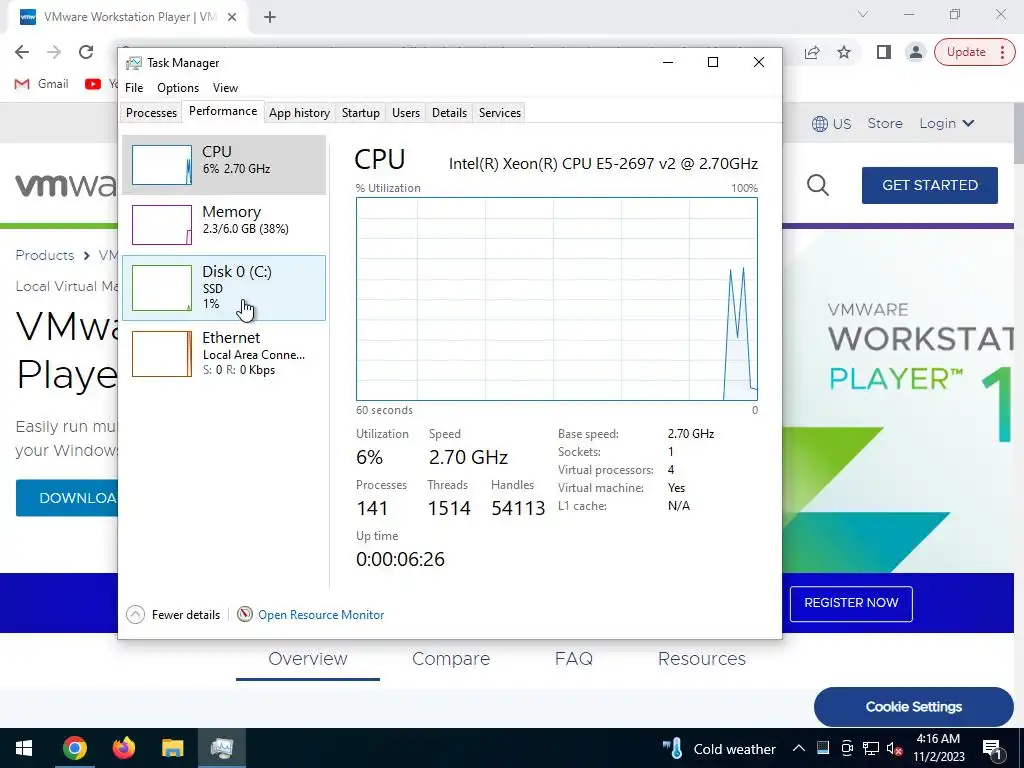Open Resource Monitor link

click(321, 615)
